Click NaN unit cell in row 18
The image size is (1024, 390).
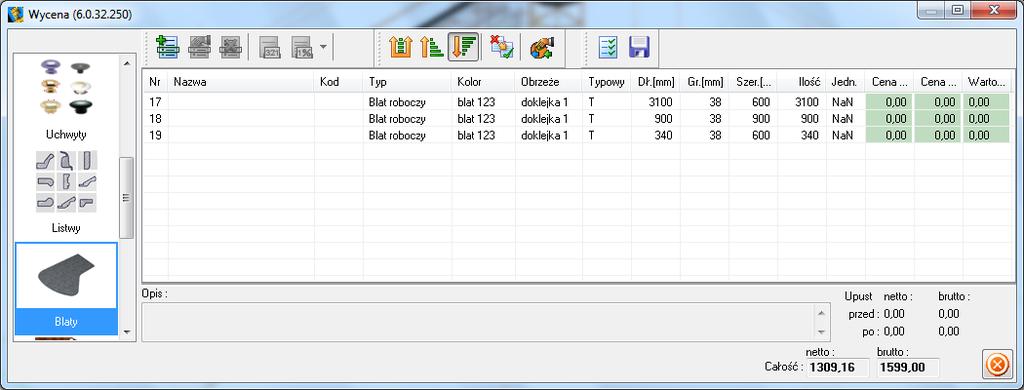point(842,119)
